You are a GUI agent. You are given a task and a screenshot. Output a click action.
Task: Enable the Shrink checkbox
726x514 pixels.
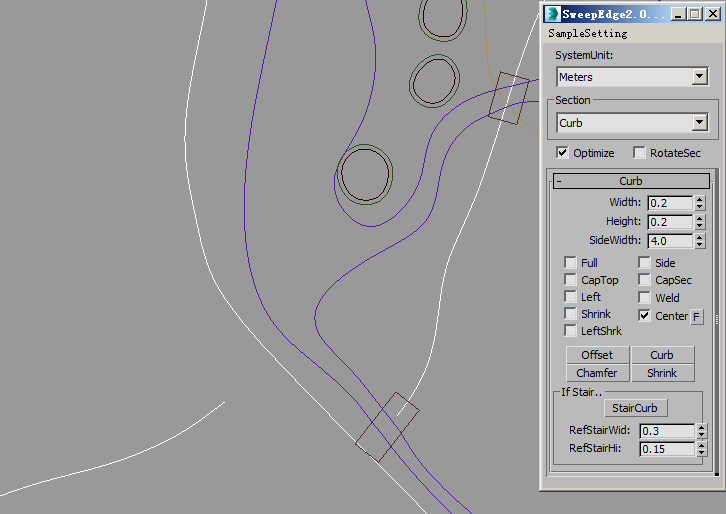tap(570, 313)
